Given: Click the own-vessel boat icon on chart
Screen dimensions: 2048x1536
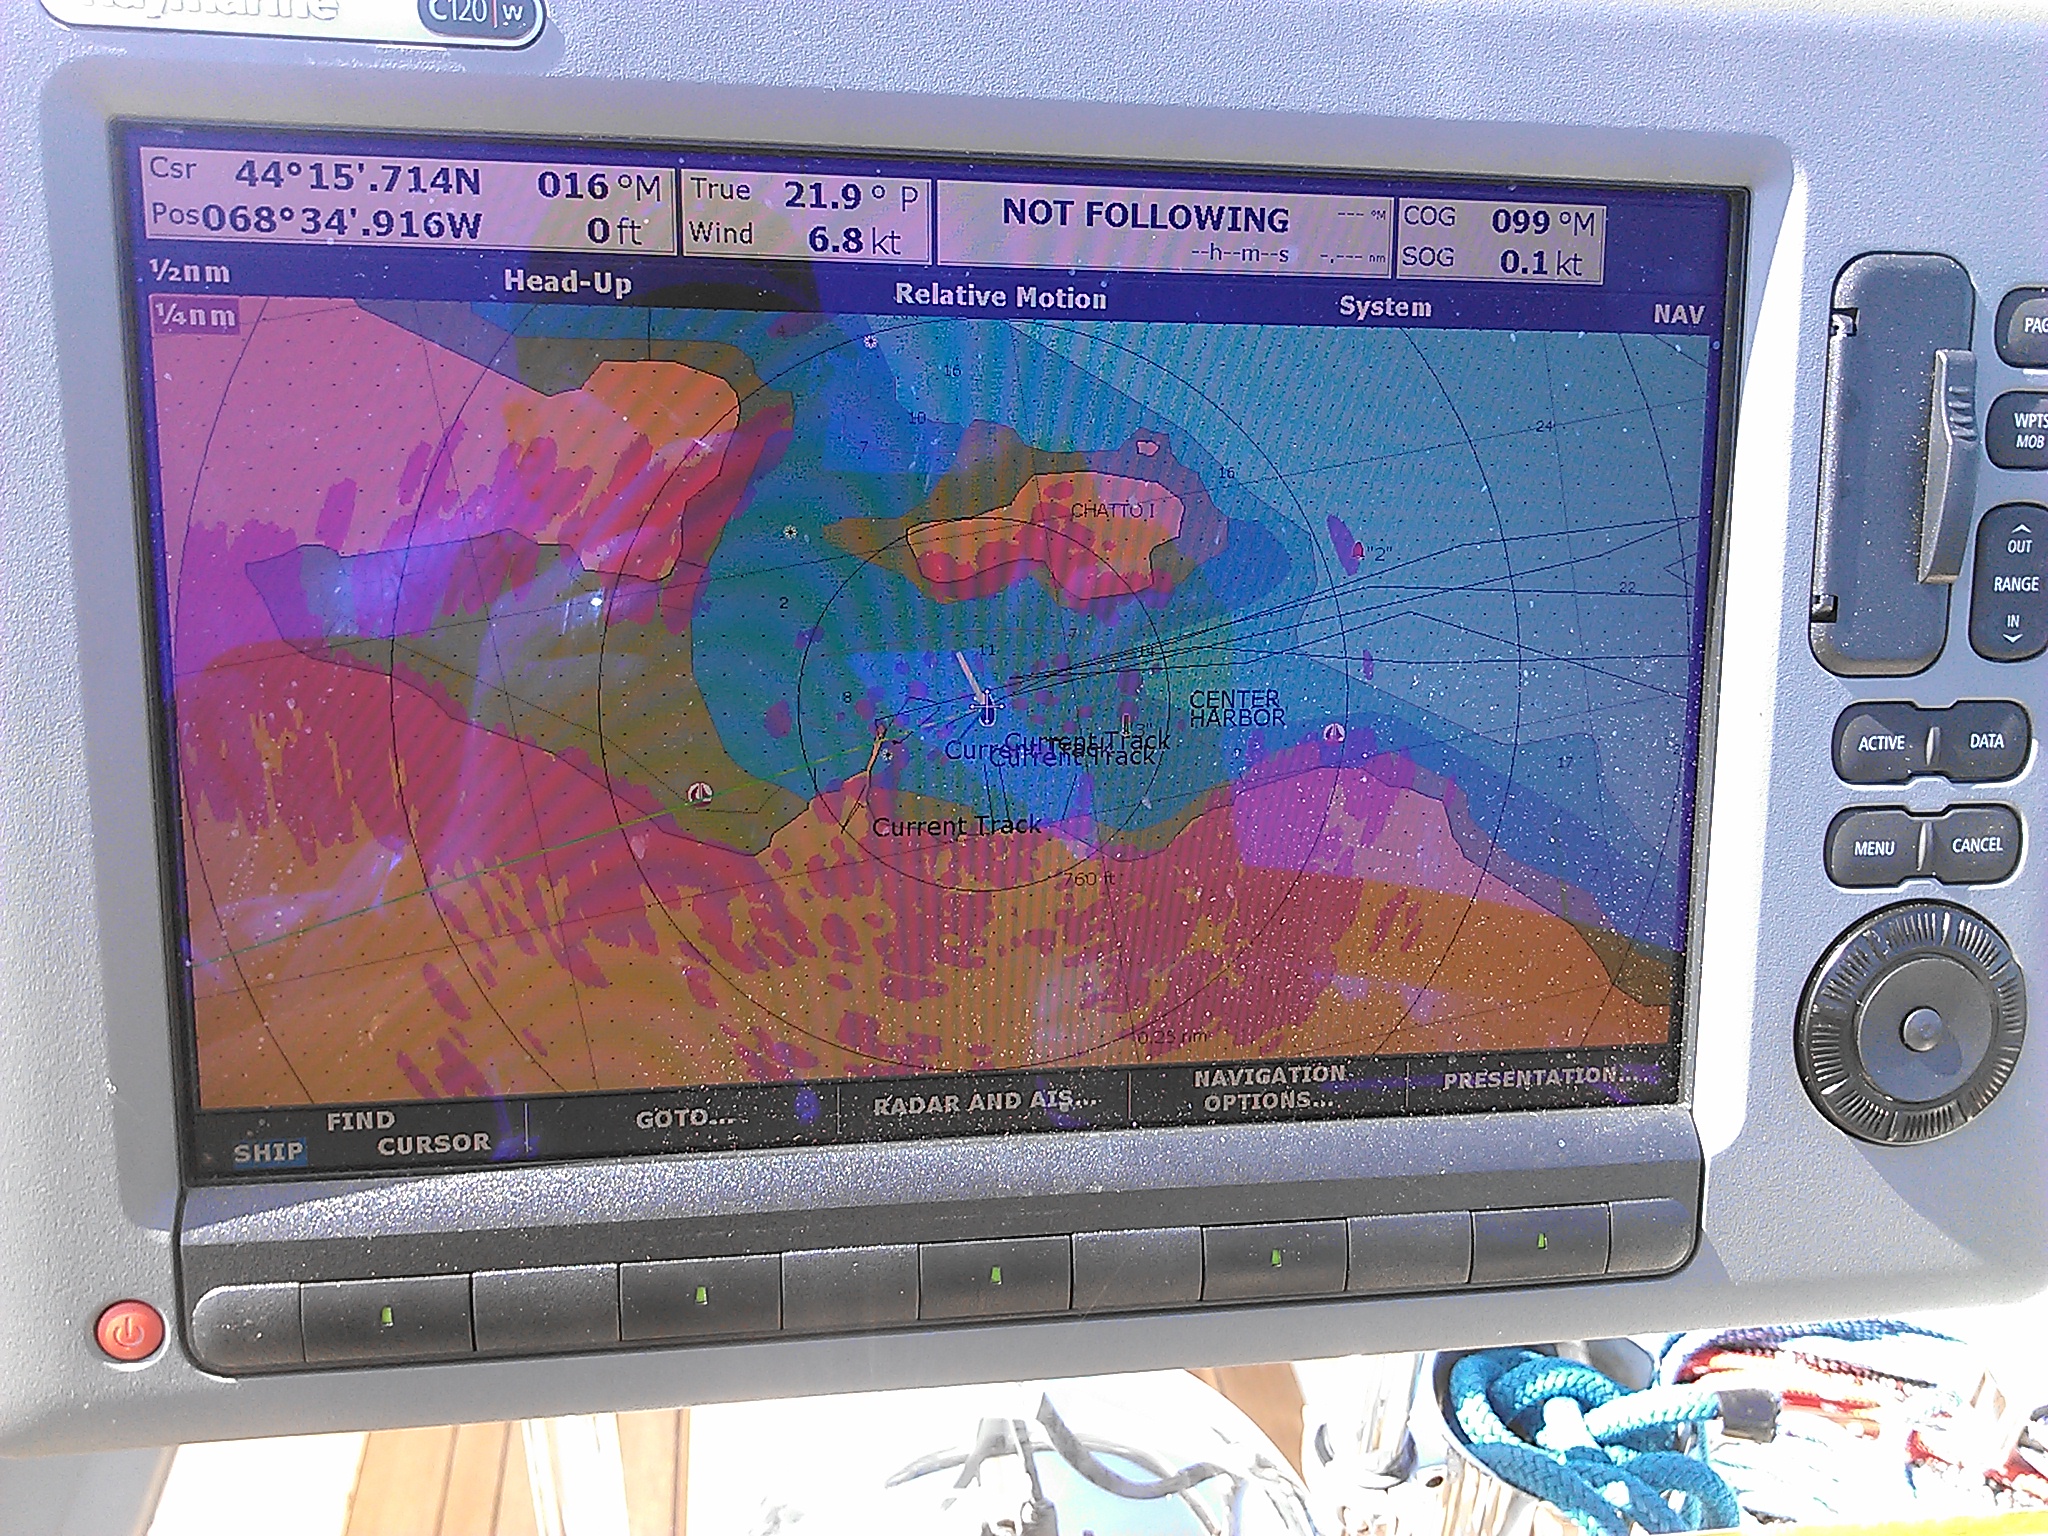Looking at the screenshot, I should (x=988, y=708).
